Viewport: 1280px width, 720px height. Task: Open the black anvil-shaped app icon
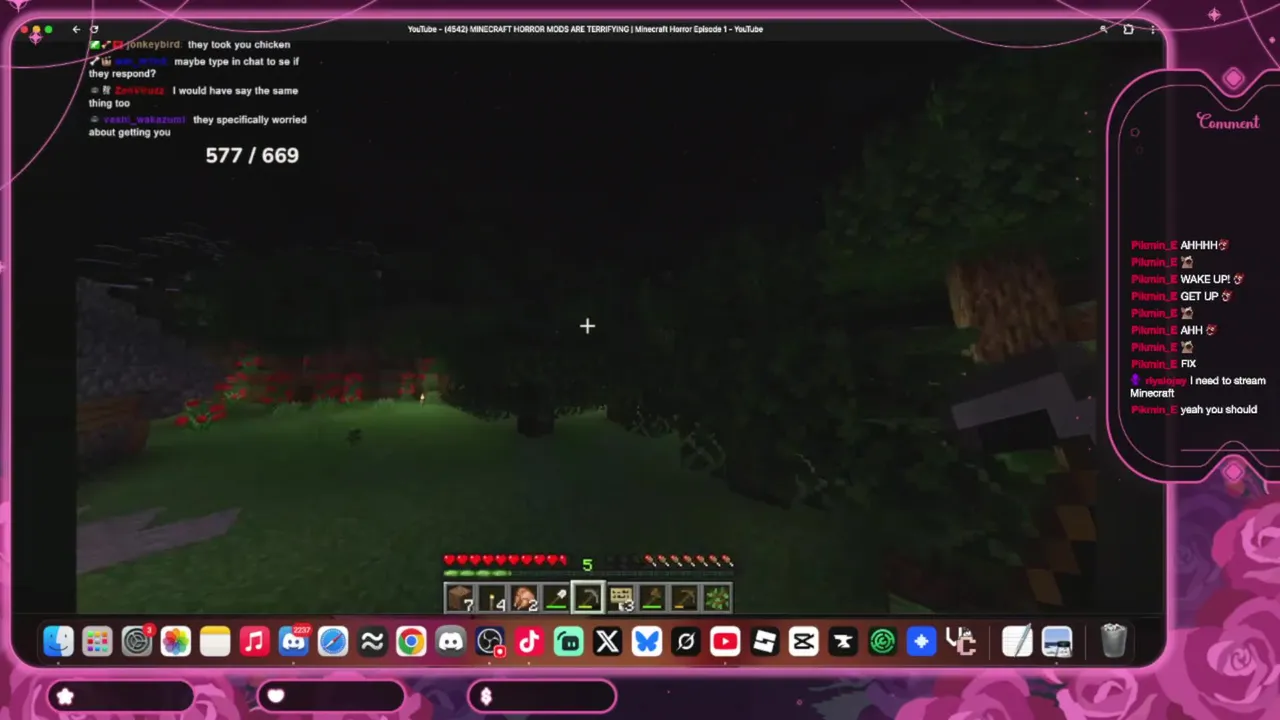[843, 641]
